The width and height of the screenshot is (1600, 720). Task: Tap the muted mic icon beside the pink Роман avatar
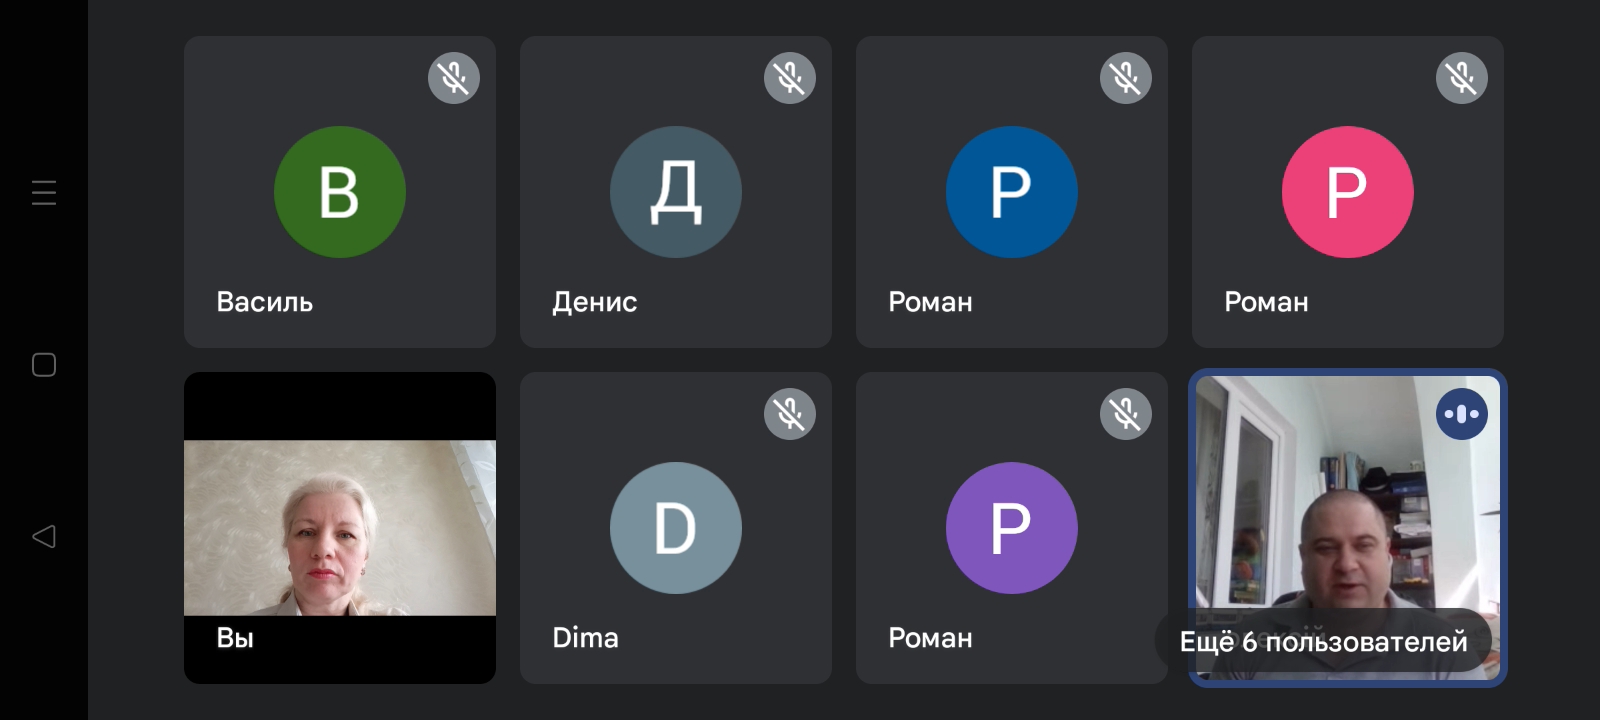pyautogui.click(x=1462, y=78)
